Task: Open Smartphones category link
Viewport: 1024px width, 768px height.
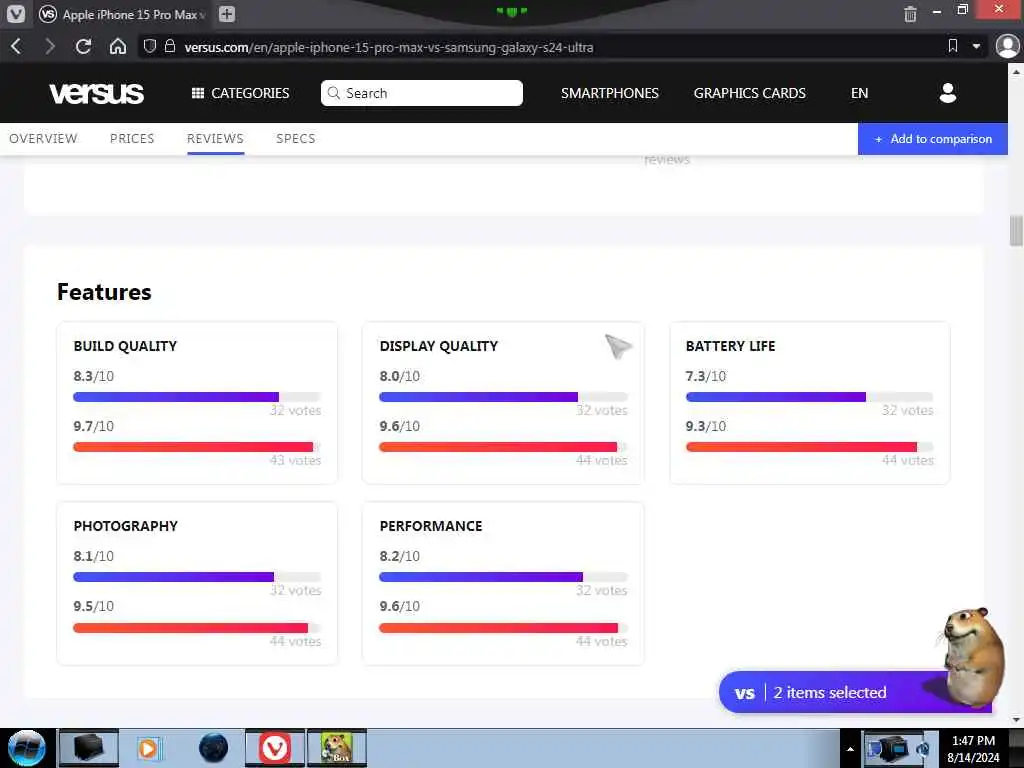Action: [x=609, y=93]
